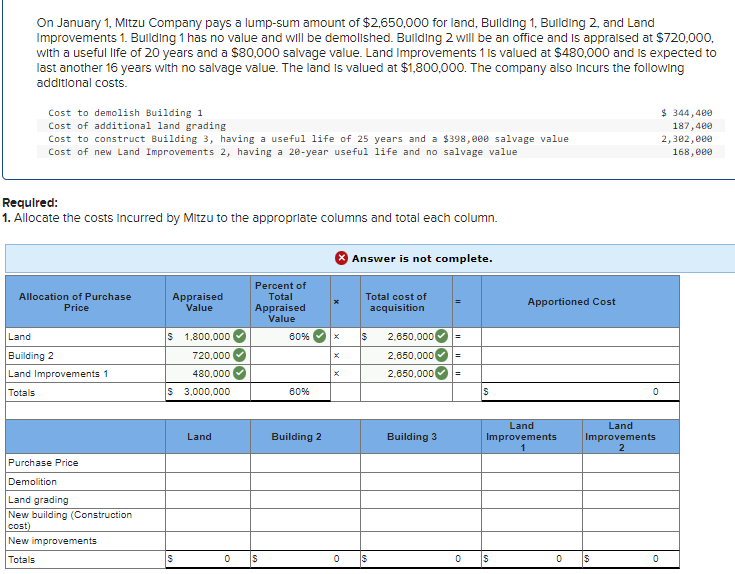Click green checkmark beside Building 2 row total cost 2,650,000
This screenshot has width=735, height=574.
coord(441,355)
